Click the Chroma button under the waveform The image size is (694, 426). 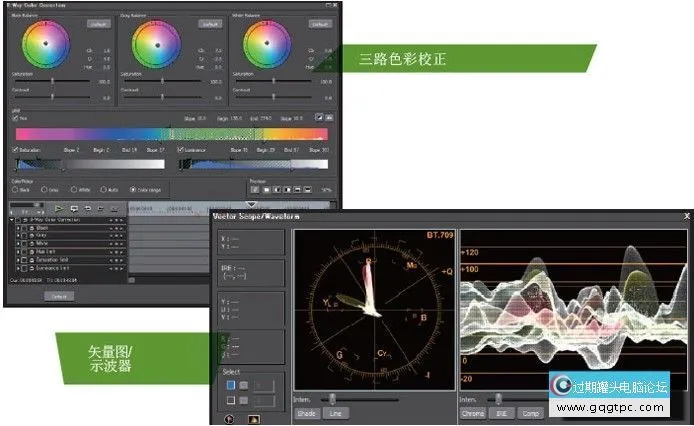pos(473,412)
